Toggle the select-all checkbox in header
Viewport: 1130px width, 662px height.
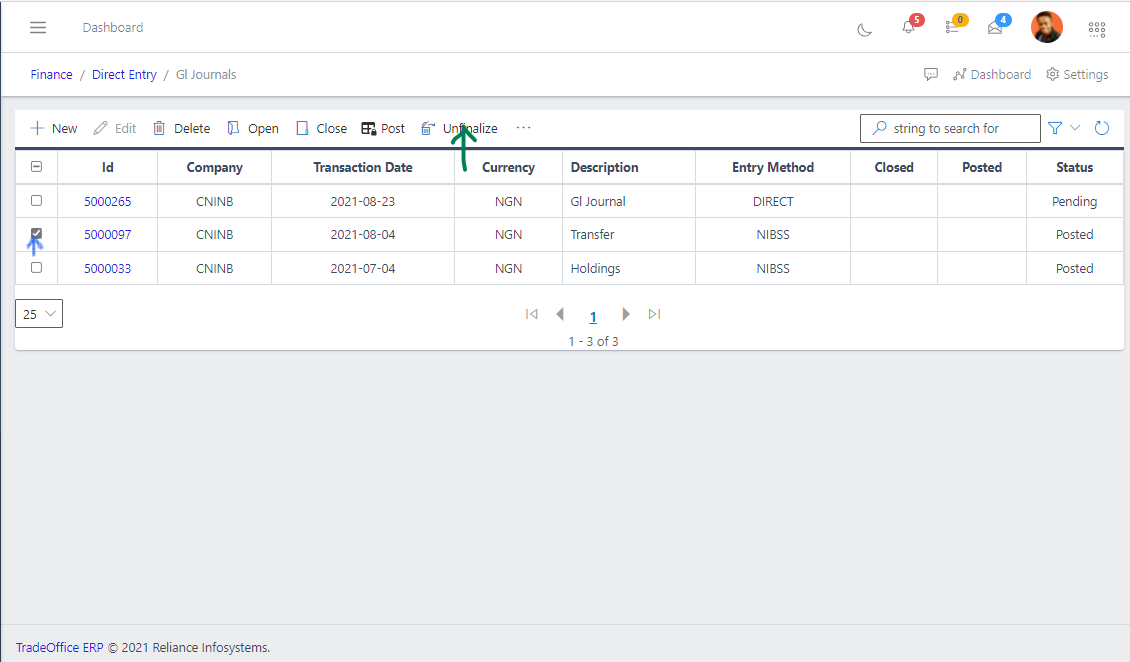coord(36,167)
